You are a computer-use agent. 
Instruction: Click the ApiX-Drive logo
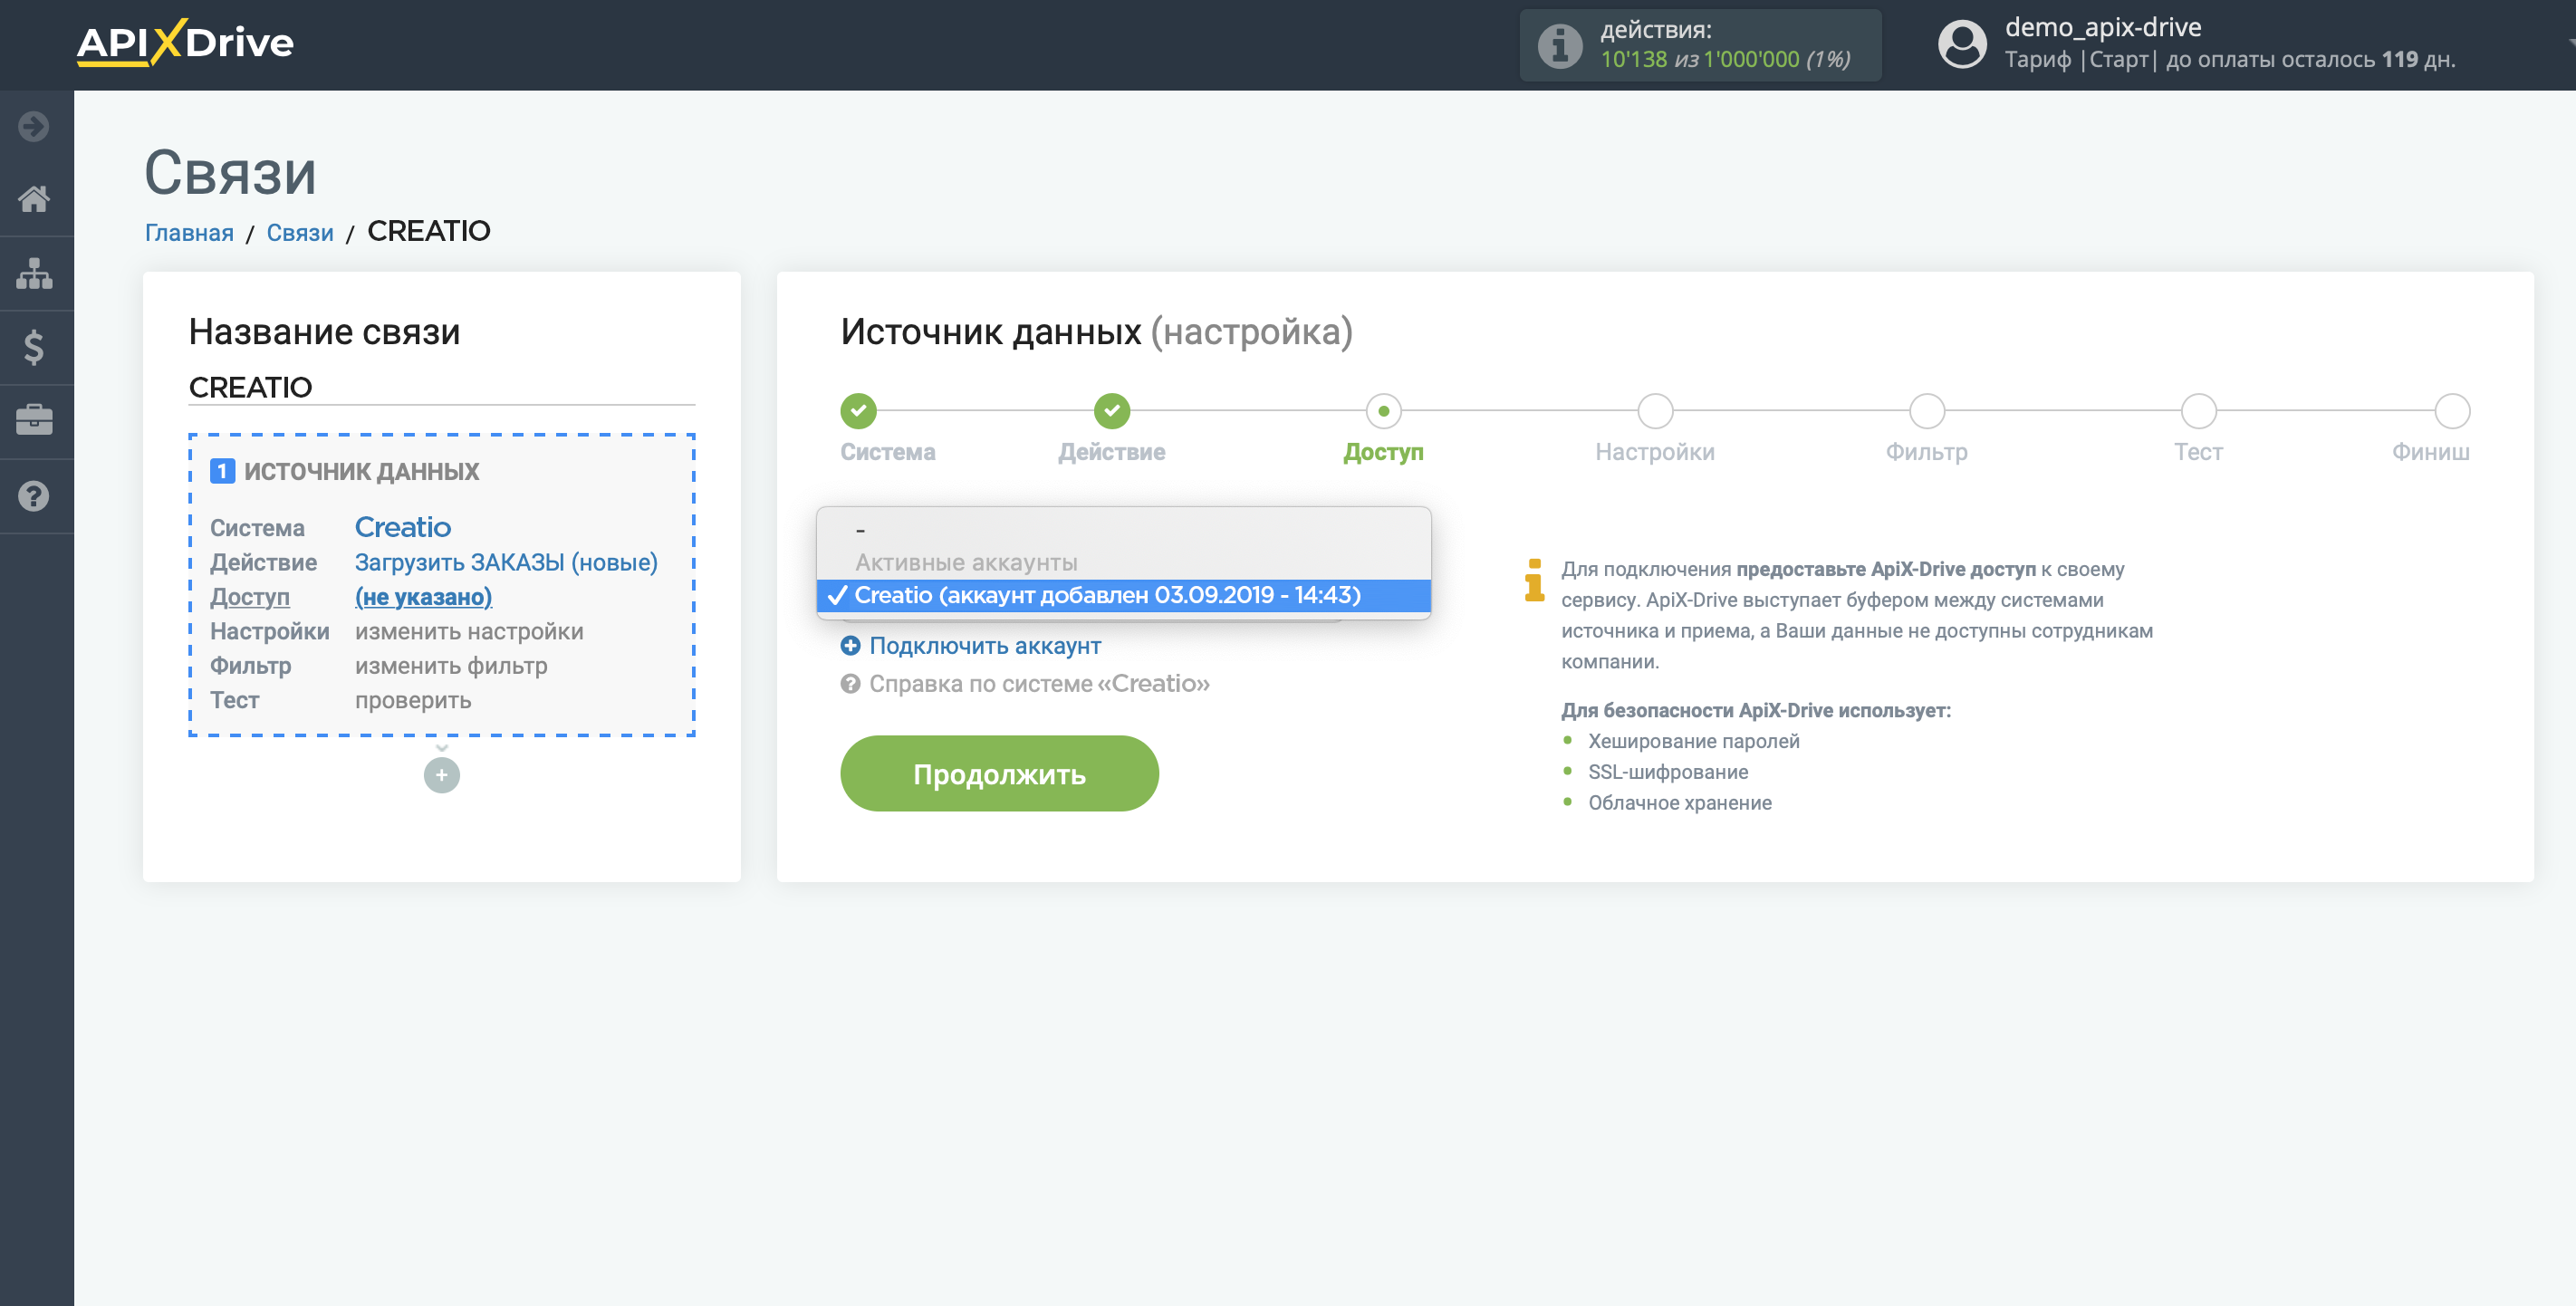tap(185, 43)
